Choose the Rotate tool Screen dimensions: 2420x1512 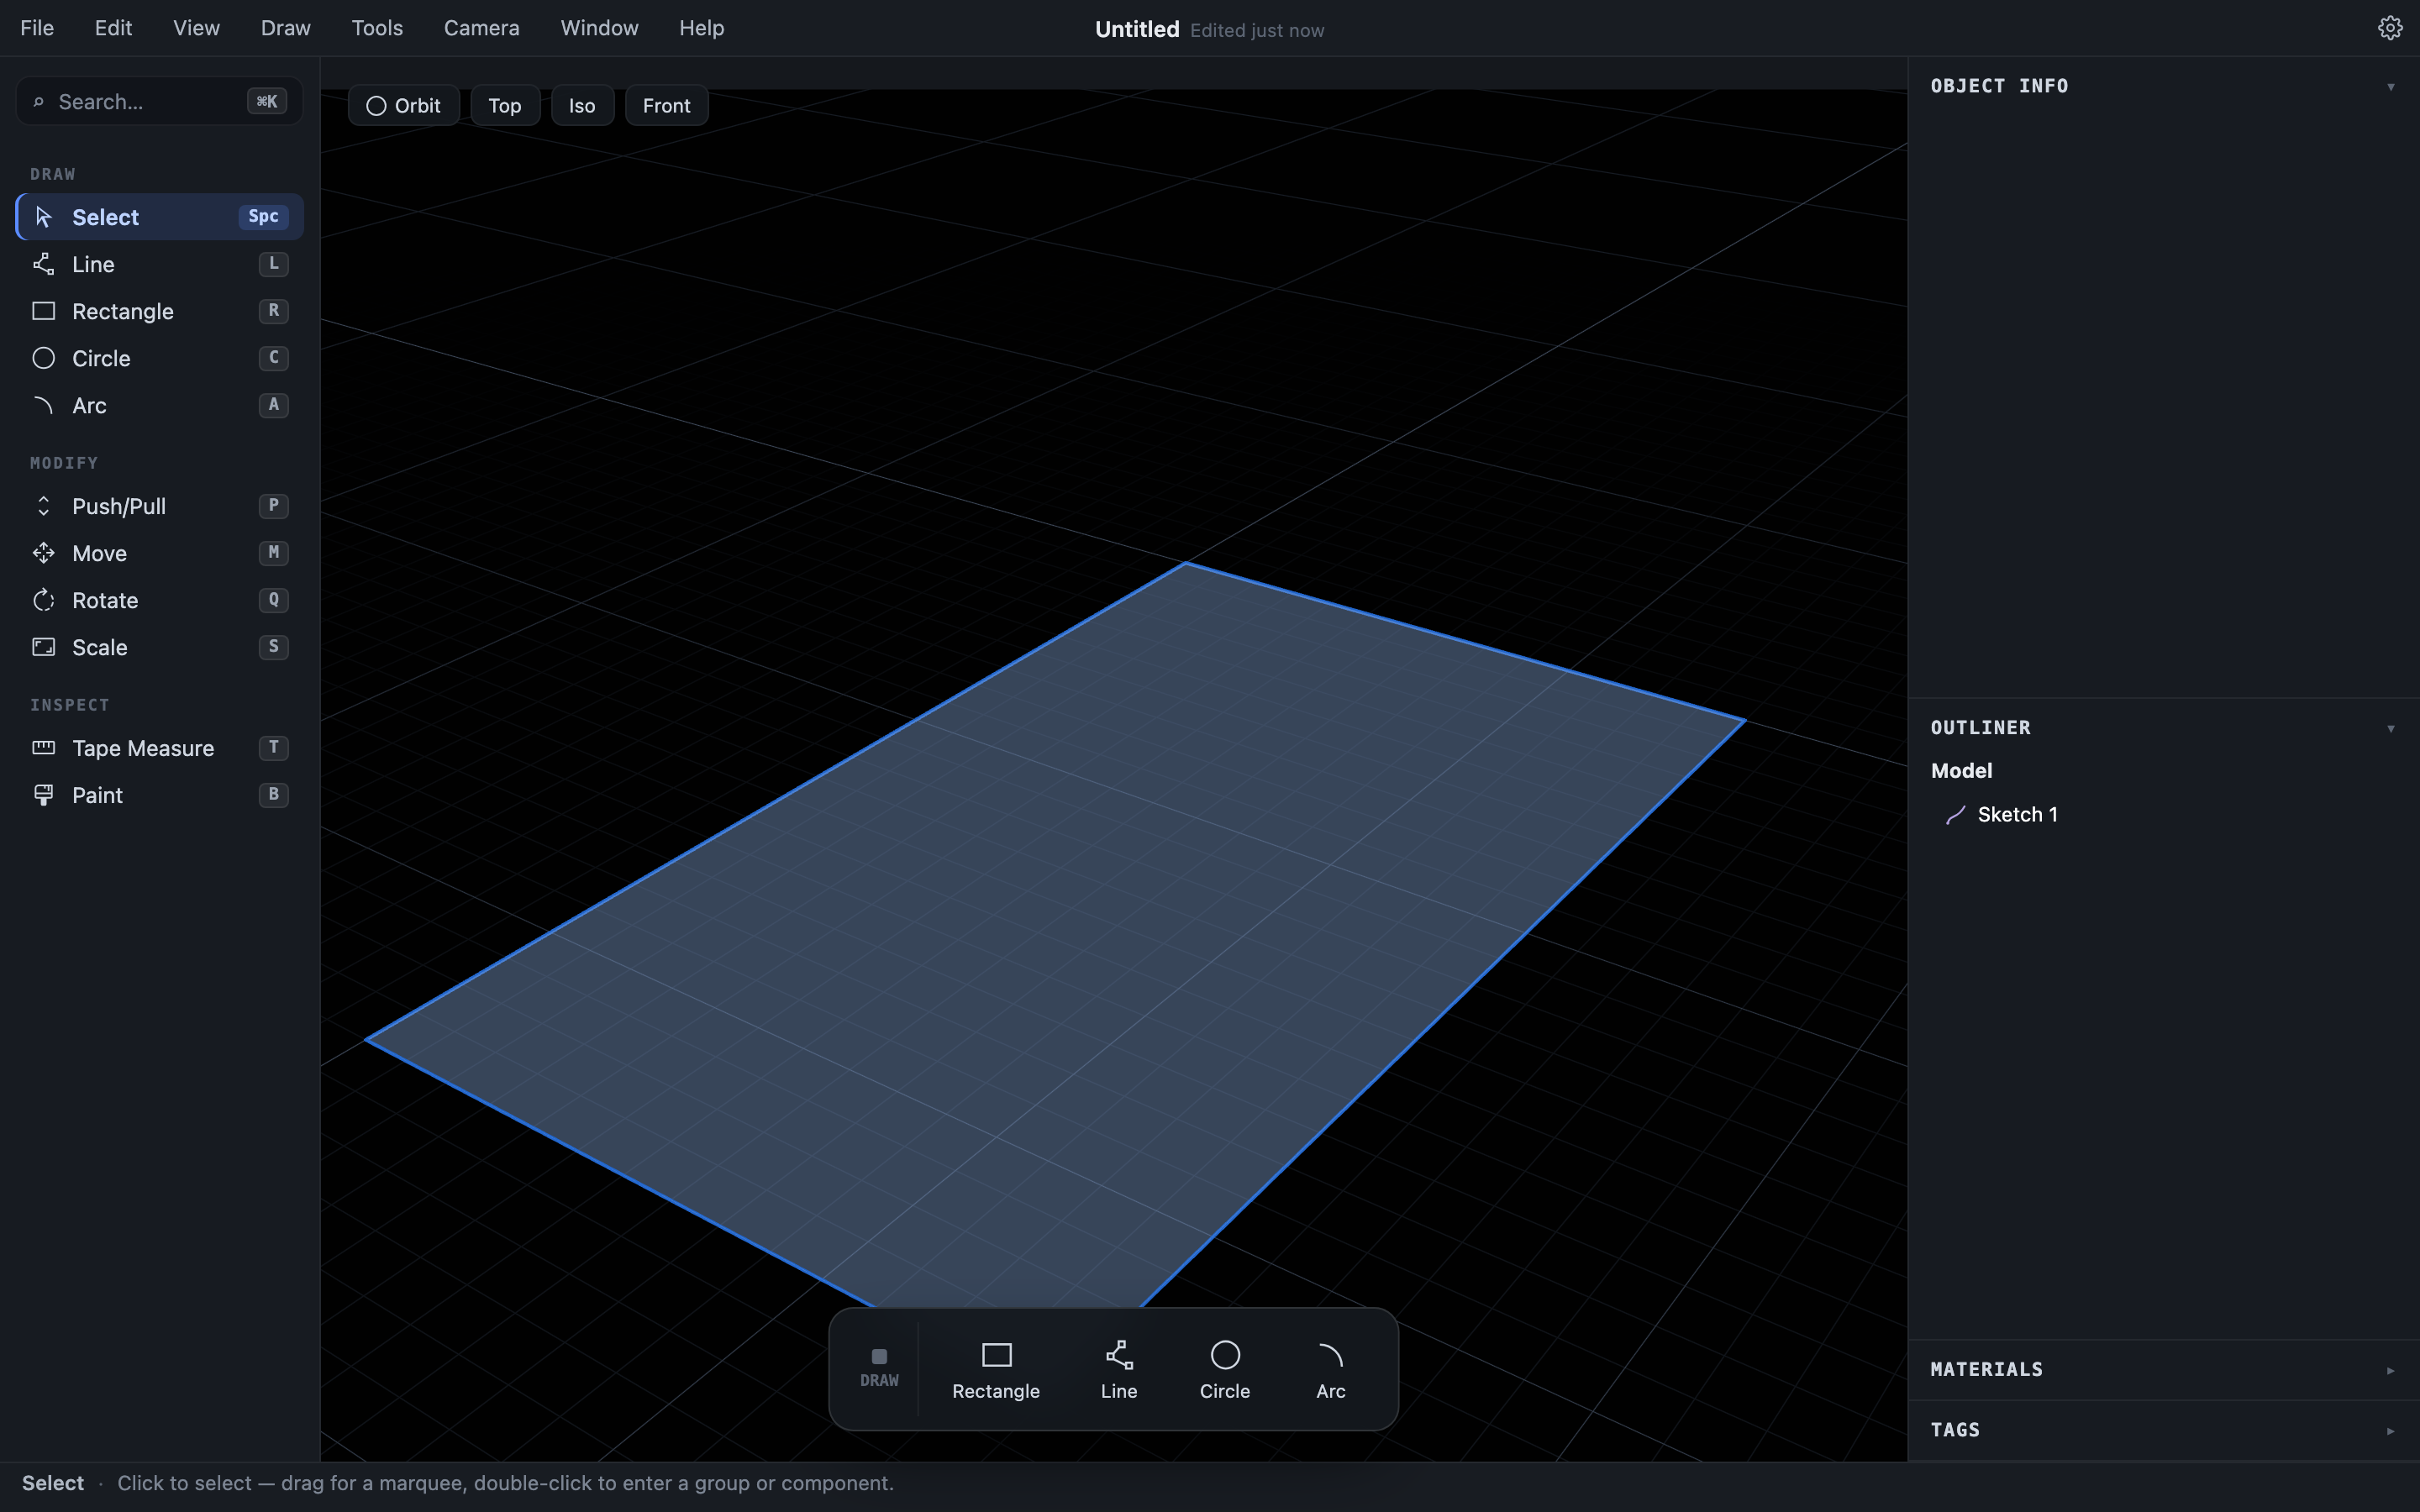pos(160,600)
